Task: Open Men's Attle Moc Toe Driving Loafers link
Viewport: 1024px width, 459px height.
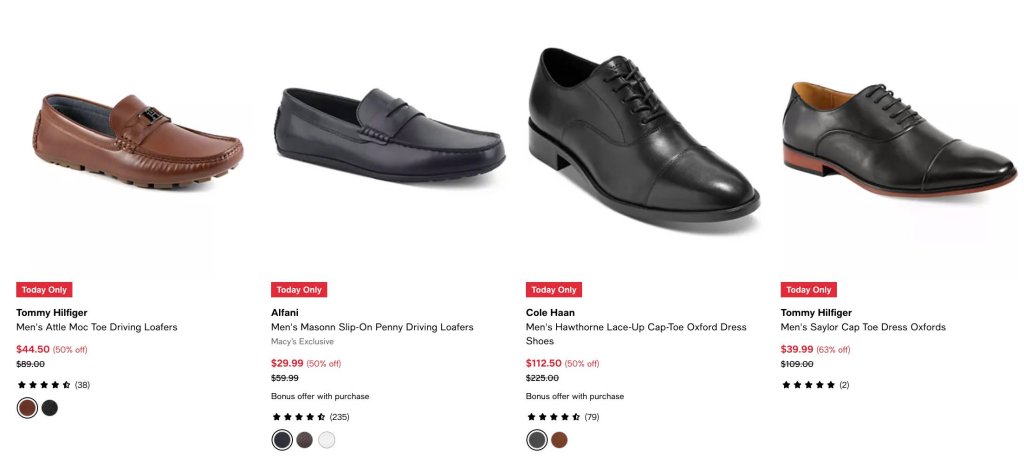Action: click(x=97, y=327)
